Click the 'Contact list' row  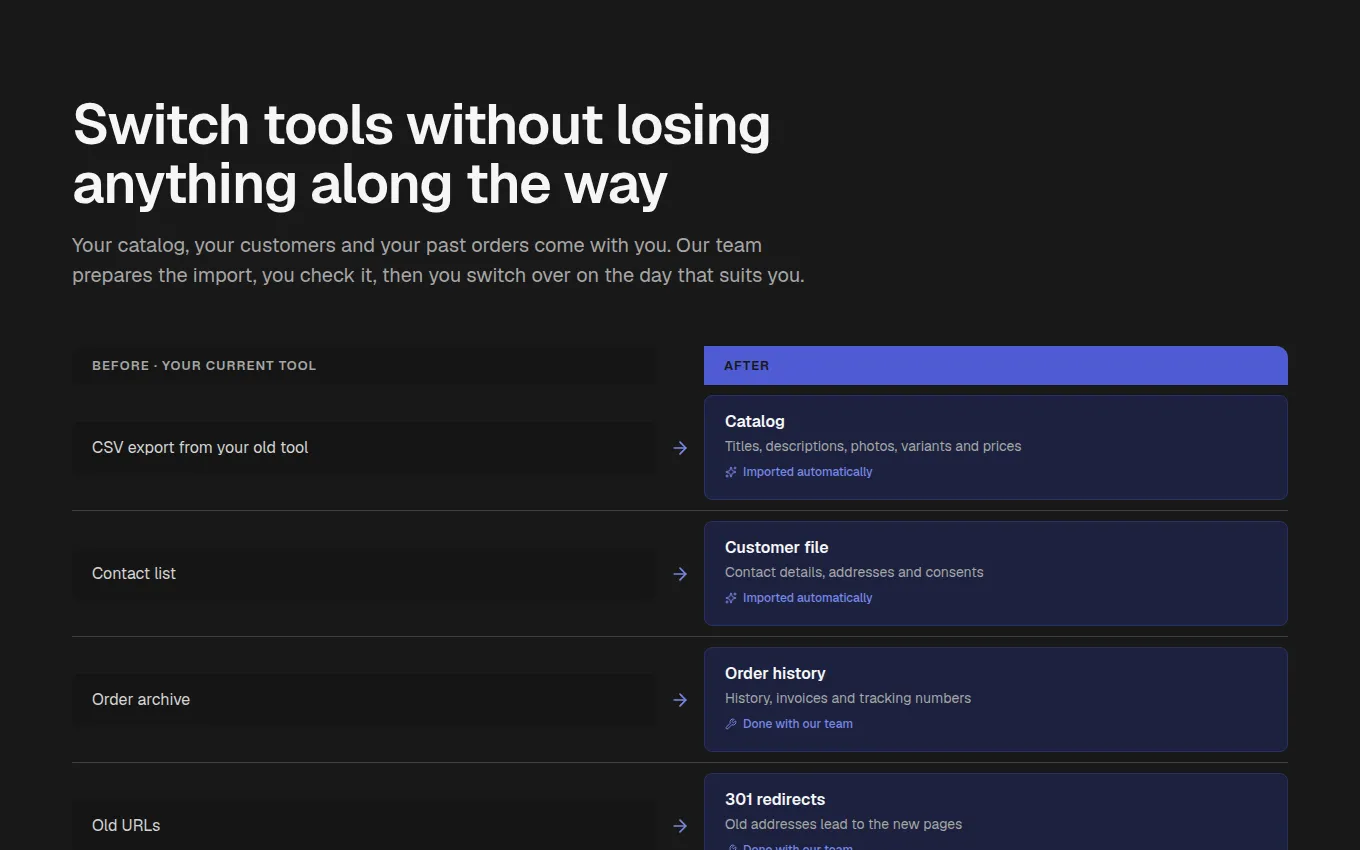point(364,574)
